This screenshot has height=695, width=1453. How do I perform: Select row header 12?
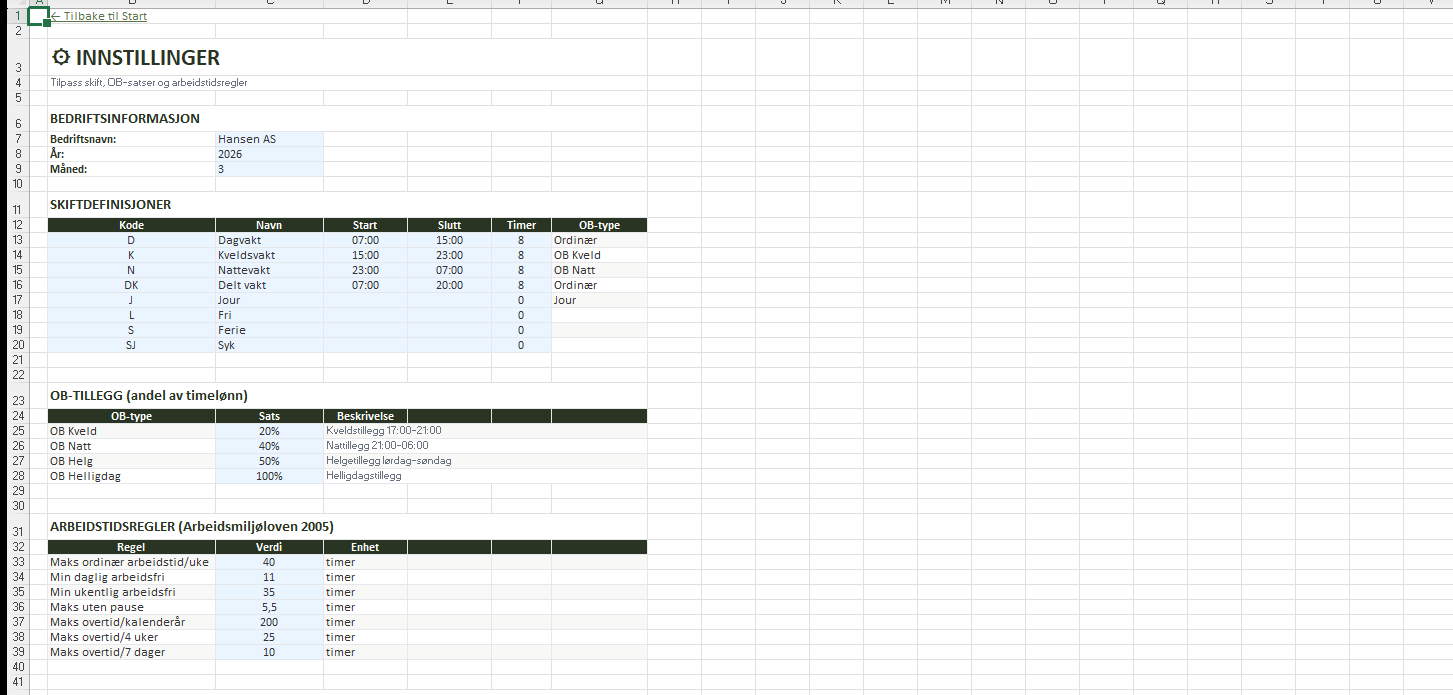tap(18, 225)
